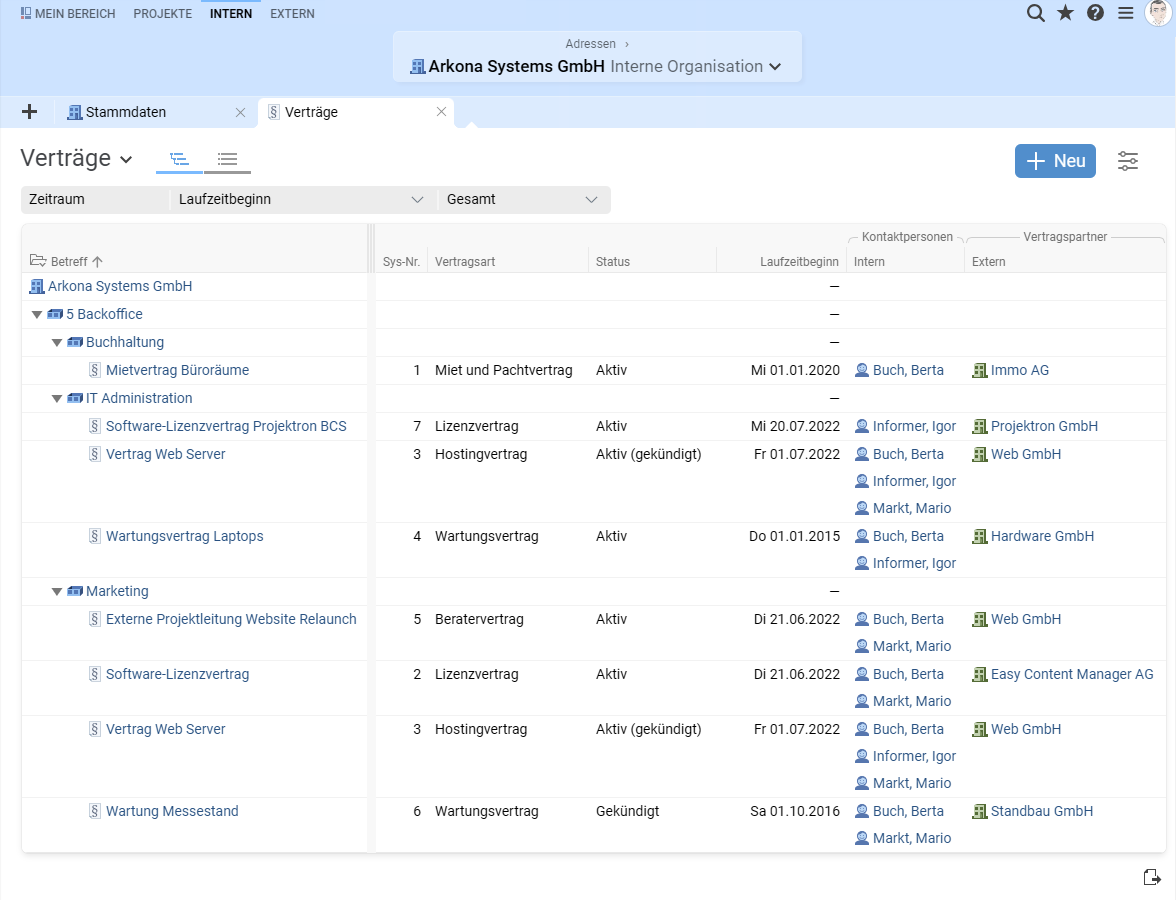Click the building icon of Hardware GmbH
Screen dimensions: 1176x900
[x=980, y=536]
